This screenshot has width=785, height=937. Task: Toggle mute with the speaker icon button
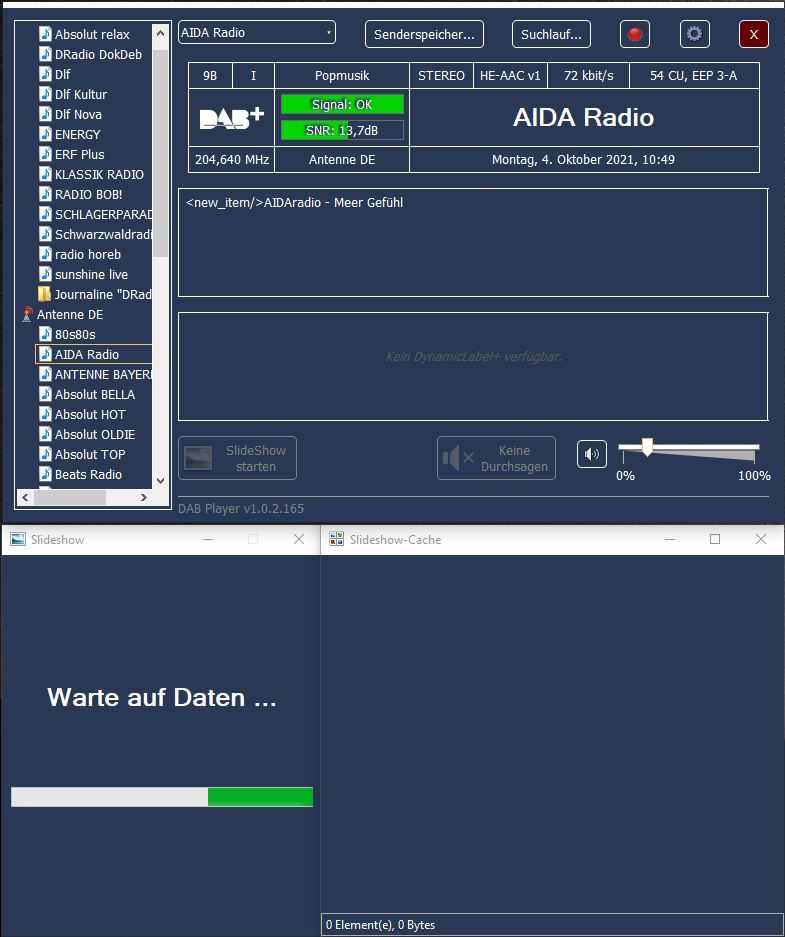click(x=591, y=454)
